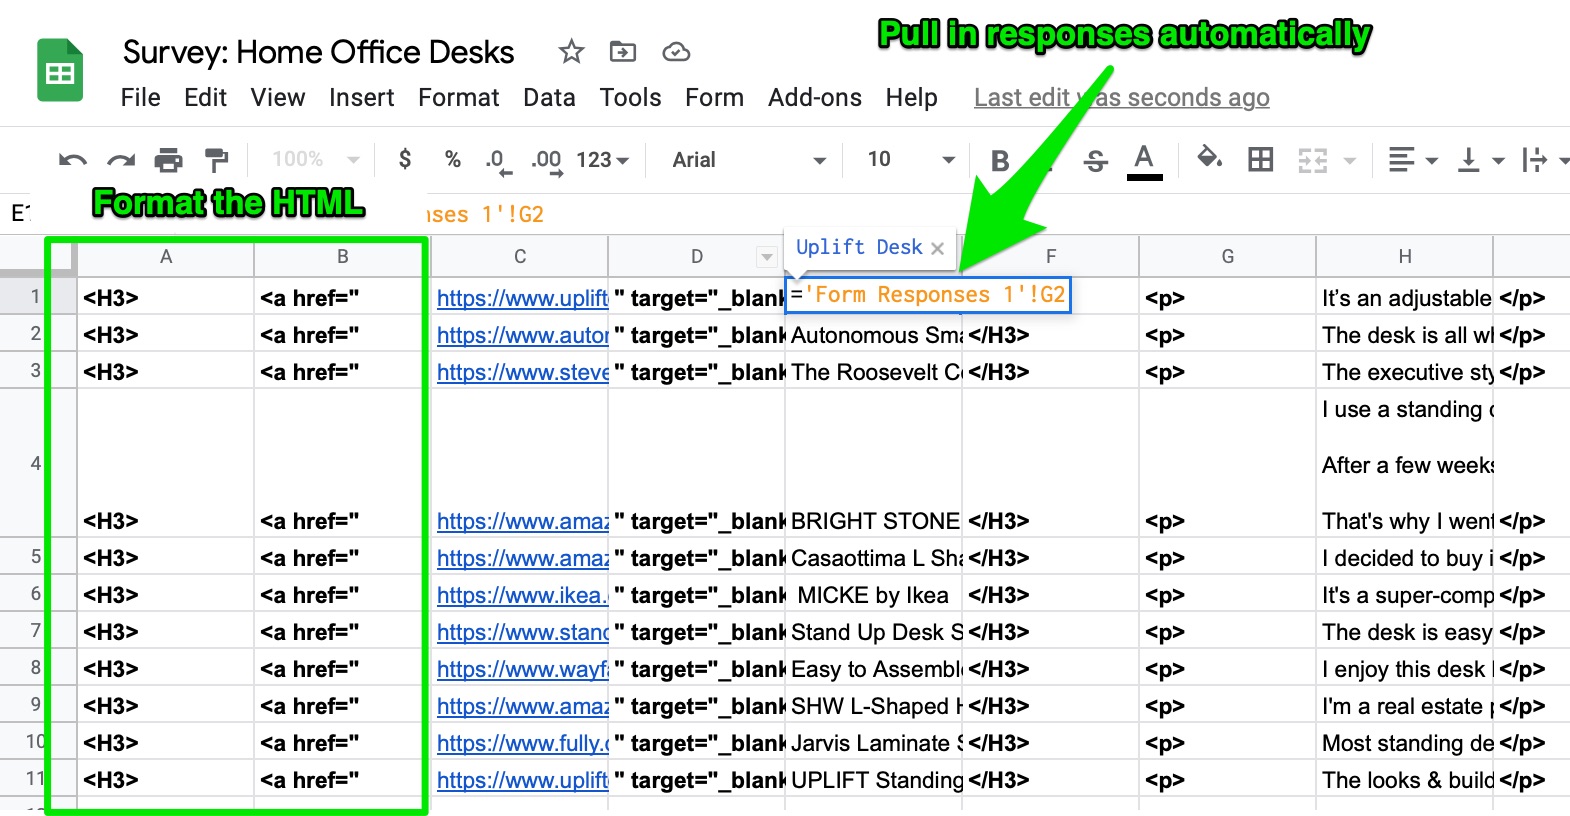The height and width of the screenshot is (816, 1570).
Task: Increase decimal places
Action: pos(546,161)
